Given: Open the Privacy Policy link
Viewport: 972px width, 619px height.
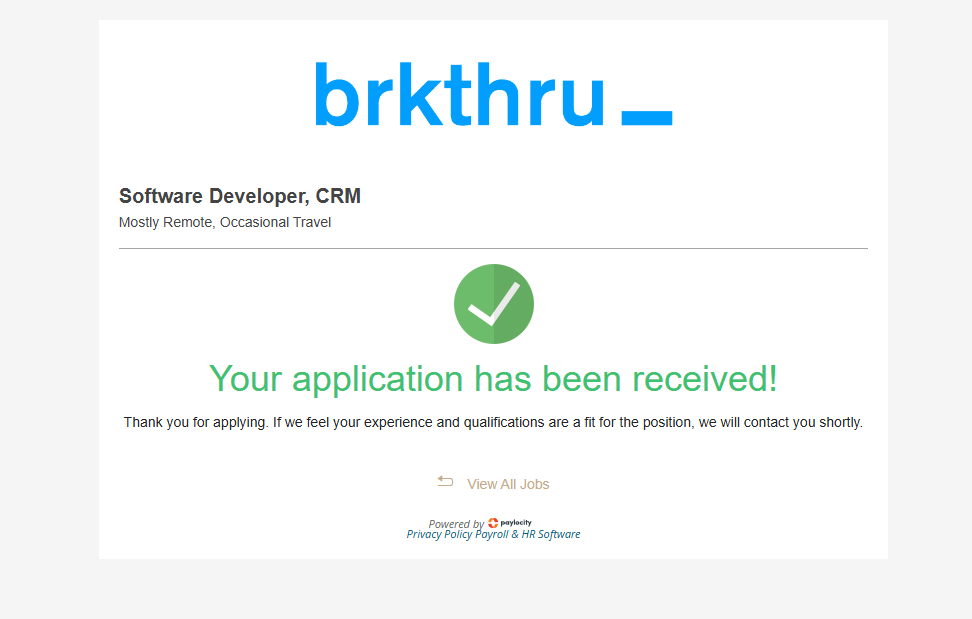Looking at the screenshot, I should [x=439, y=535].
